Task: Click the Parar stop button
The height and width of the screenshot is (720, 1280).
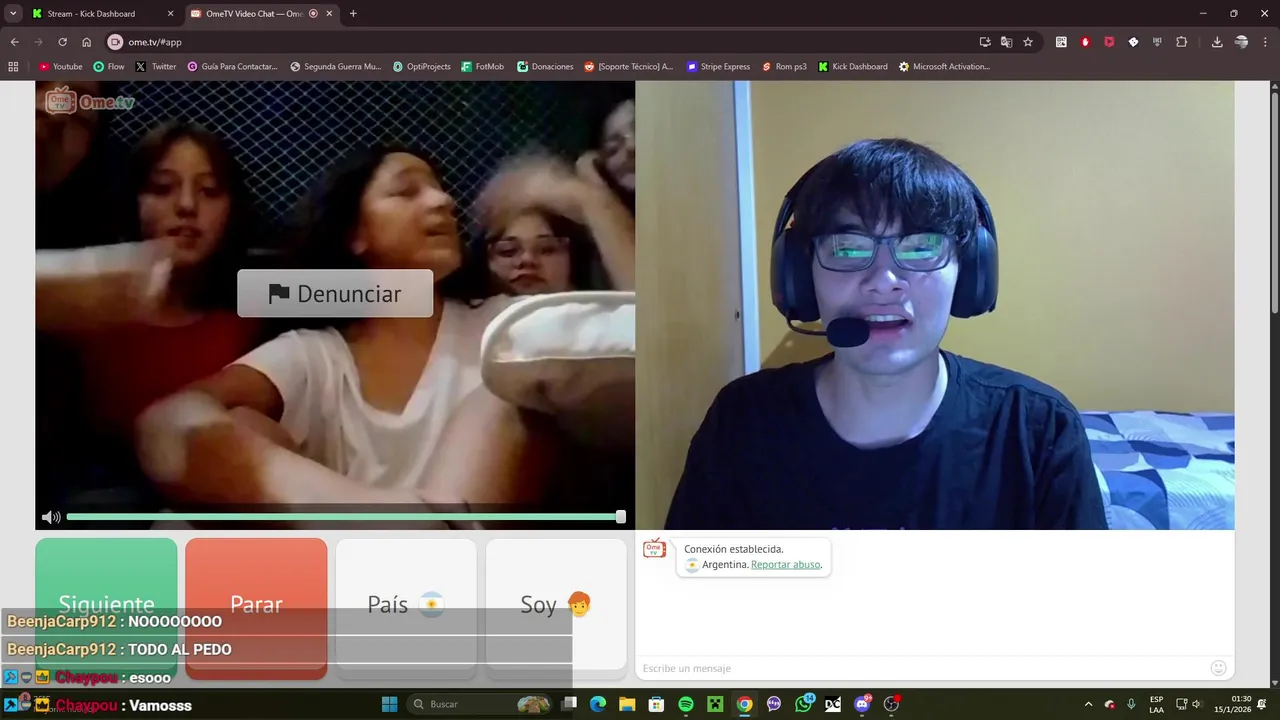Action: (x=256, y=604)
